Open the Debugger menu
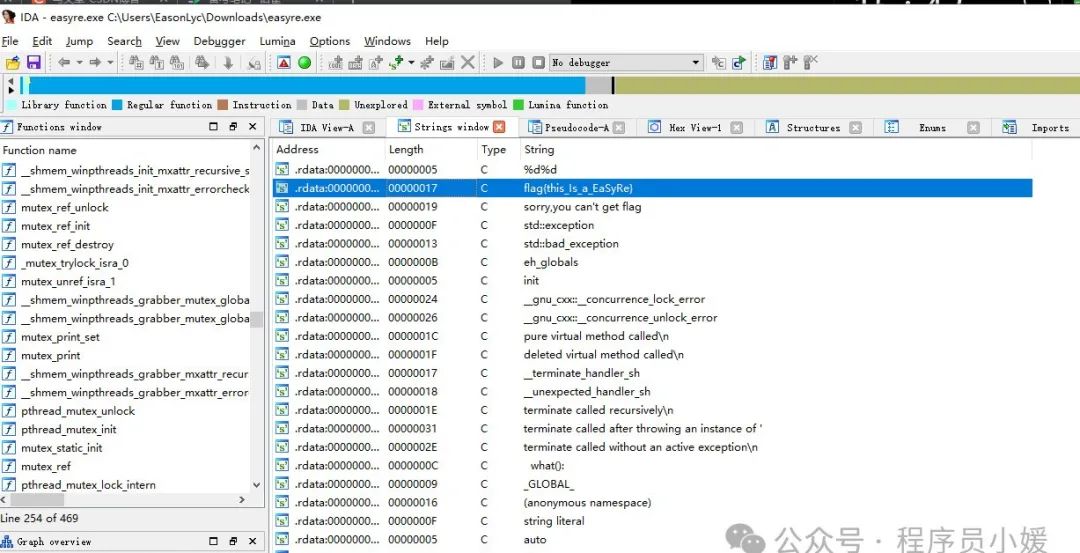Viewport: 1080px width, 553px height. pyautogui.click(x=219, y=41)
